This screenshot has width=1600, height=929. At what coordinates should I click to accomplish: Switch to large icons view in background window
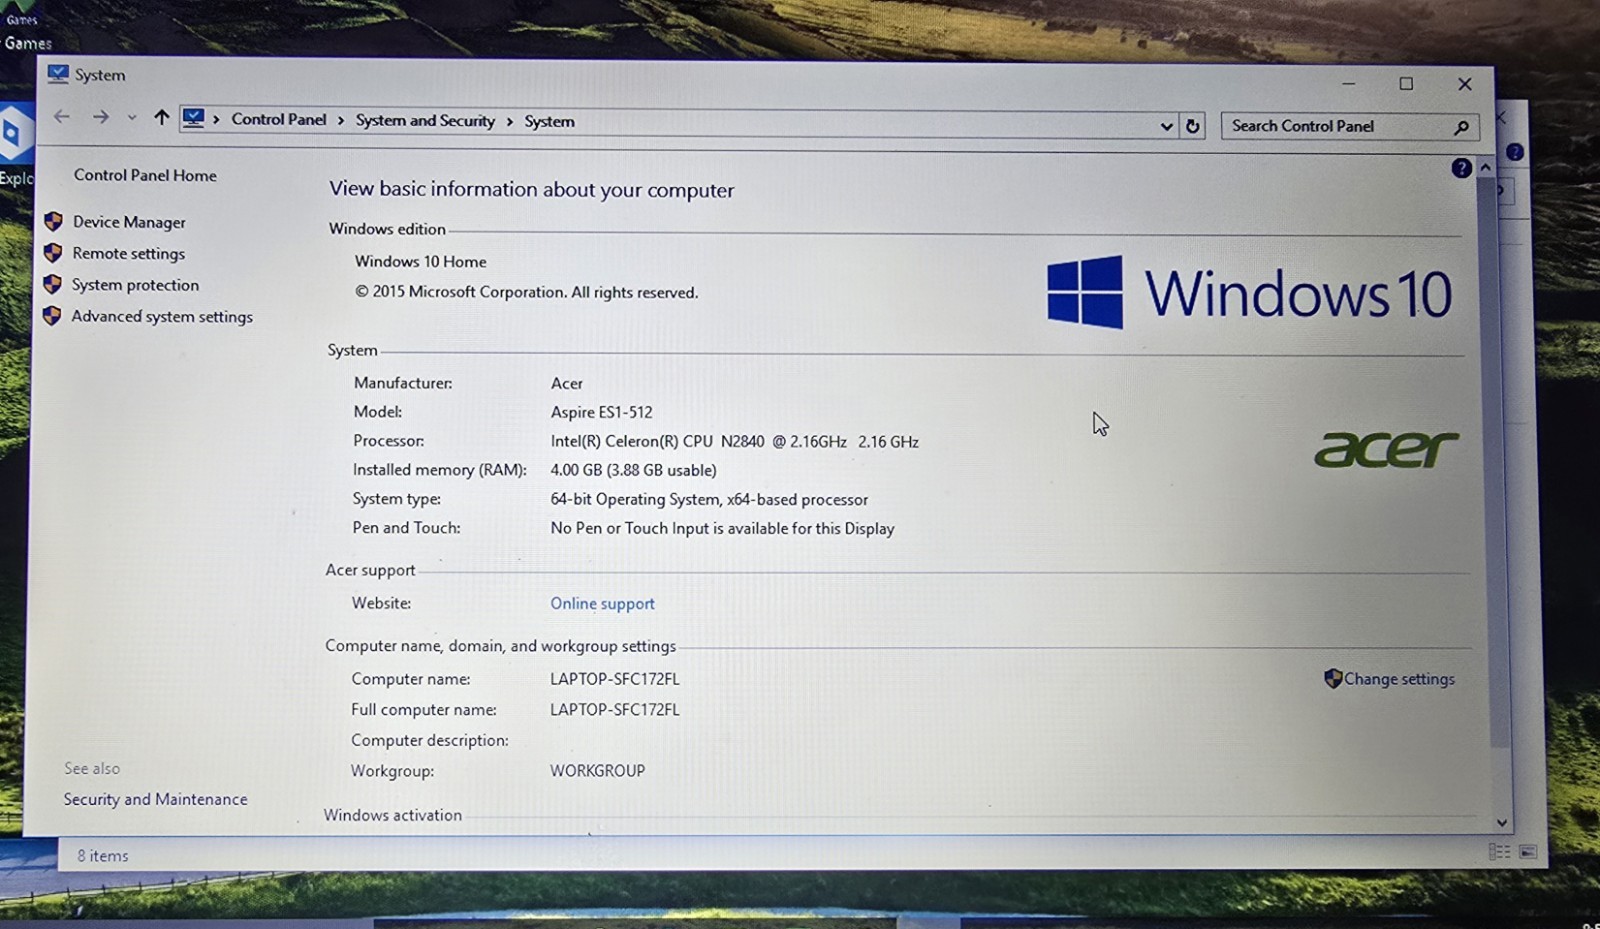point(1528,852)
